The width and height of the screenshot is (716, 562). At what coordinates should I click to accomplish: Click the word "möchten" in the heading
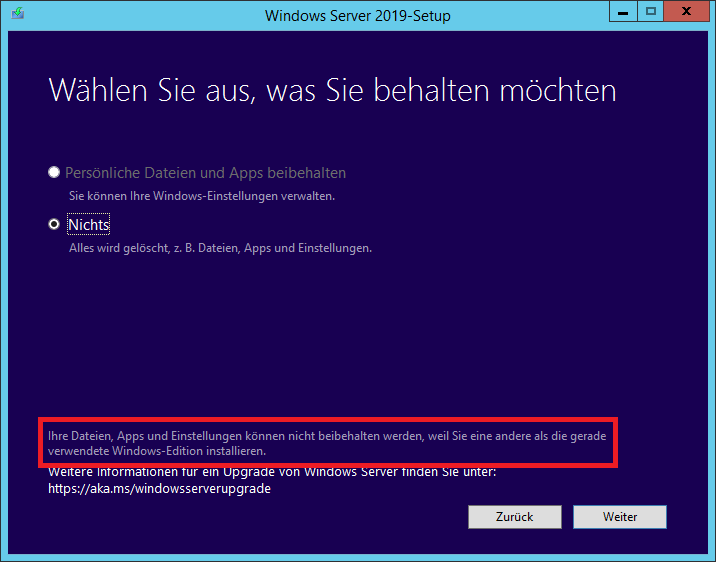(x=558, y=91)
